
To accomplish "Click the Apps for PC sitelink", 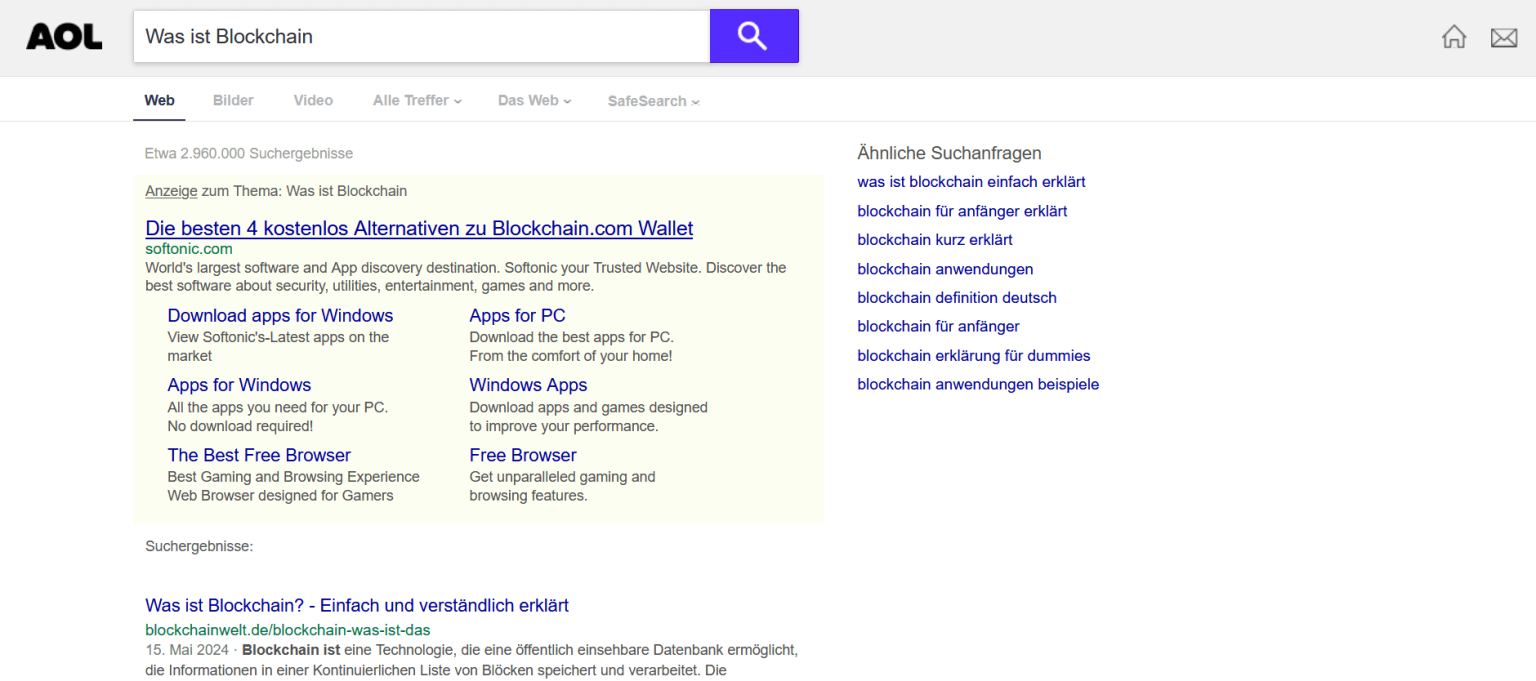I will tap(517, 316).
